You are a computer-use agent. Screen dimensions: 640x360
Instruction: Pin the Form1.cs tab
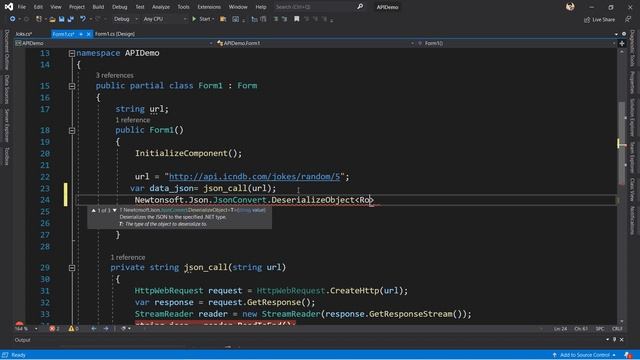click(x=81, y=34)
